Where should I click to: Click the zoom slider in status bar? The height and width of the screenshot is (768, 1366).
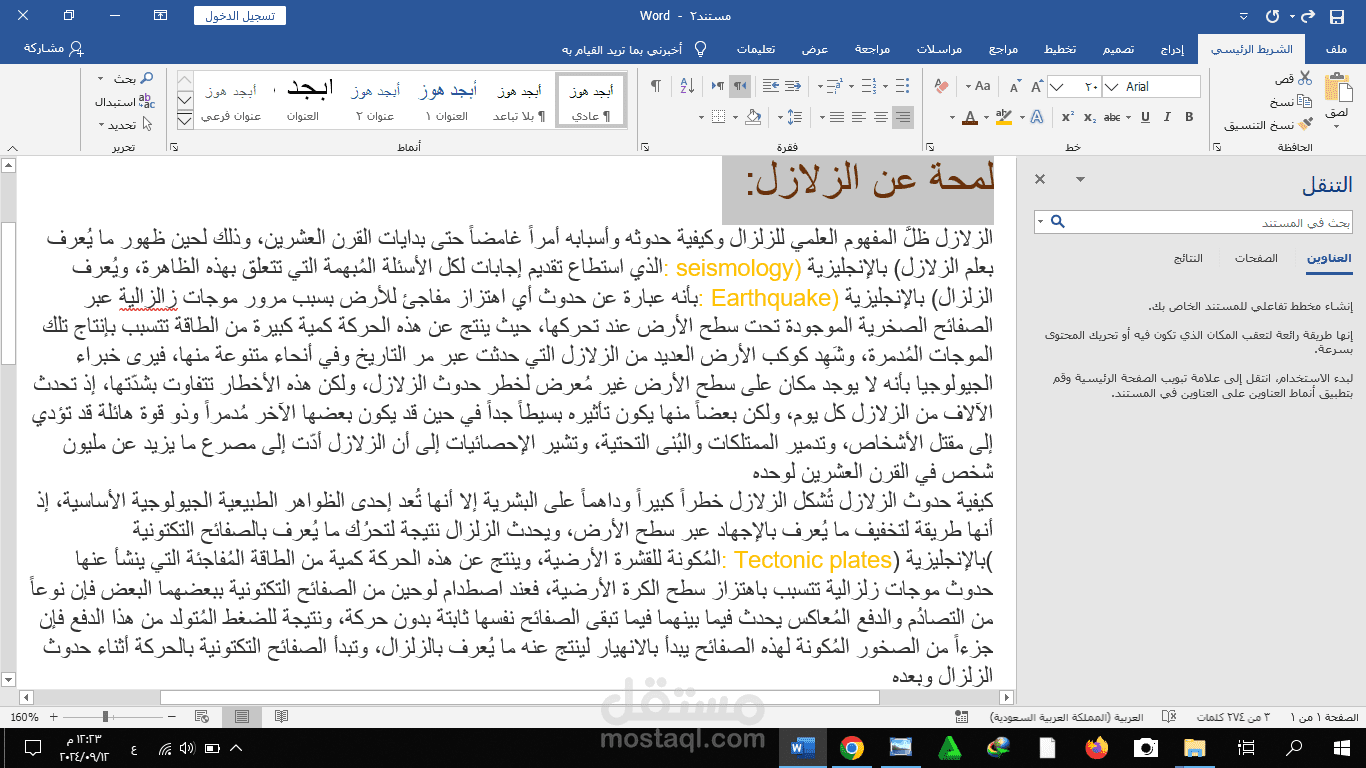113,716
